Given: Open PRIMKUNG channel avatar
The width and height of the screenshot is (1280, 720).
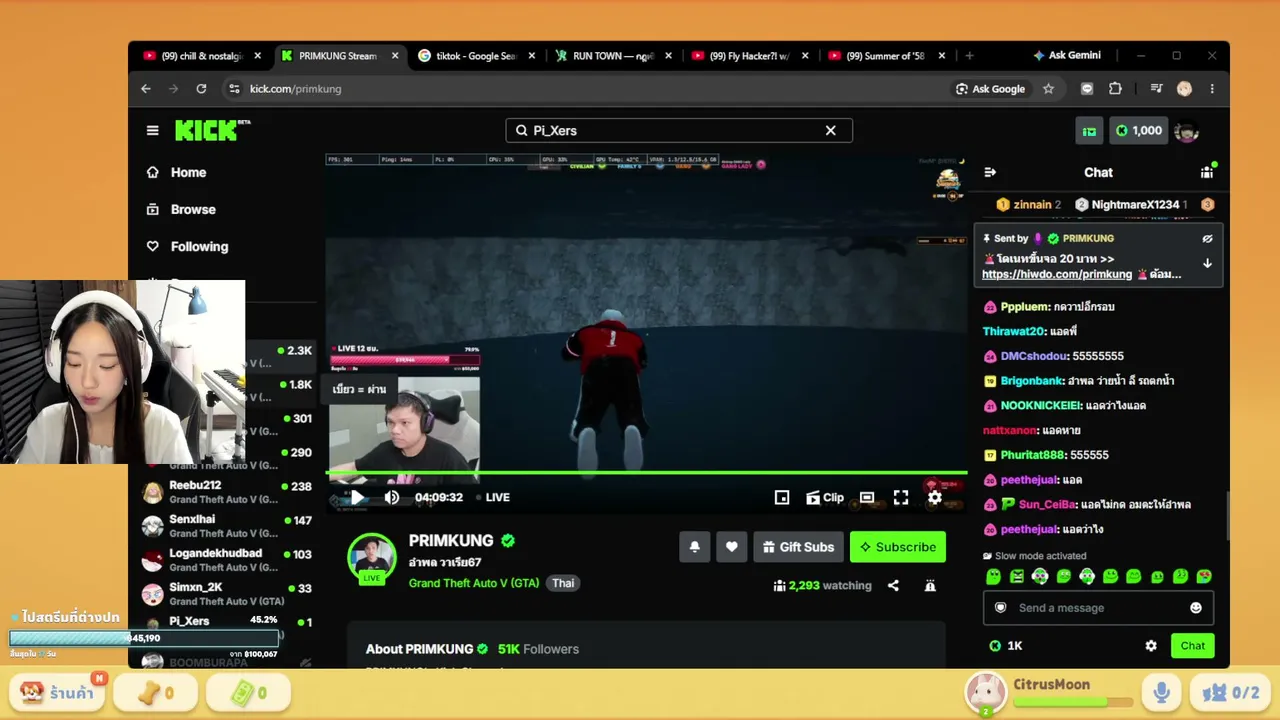Looking at the screenshot, I should [372, 558].
